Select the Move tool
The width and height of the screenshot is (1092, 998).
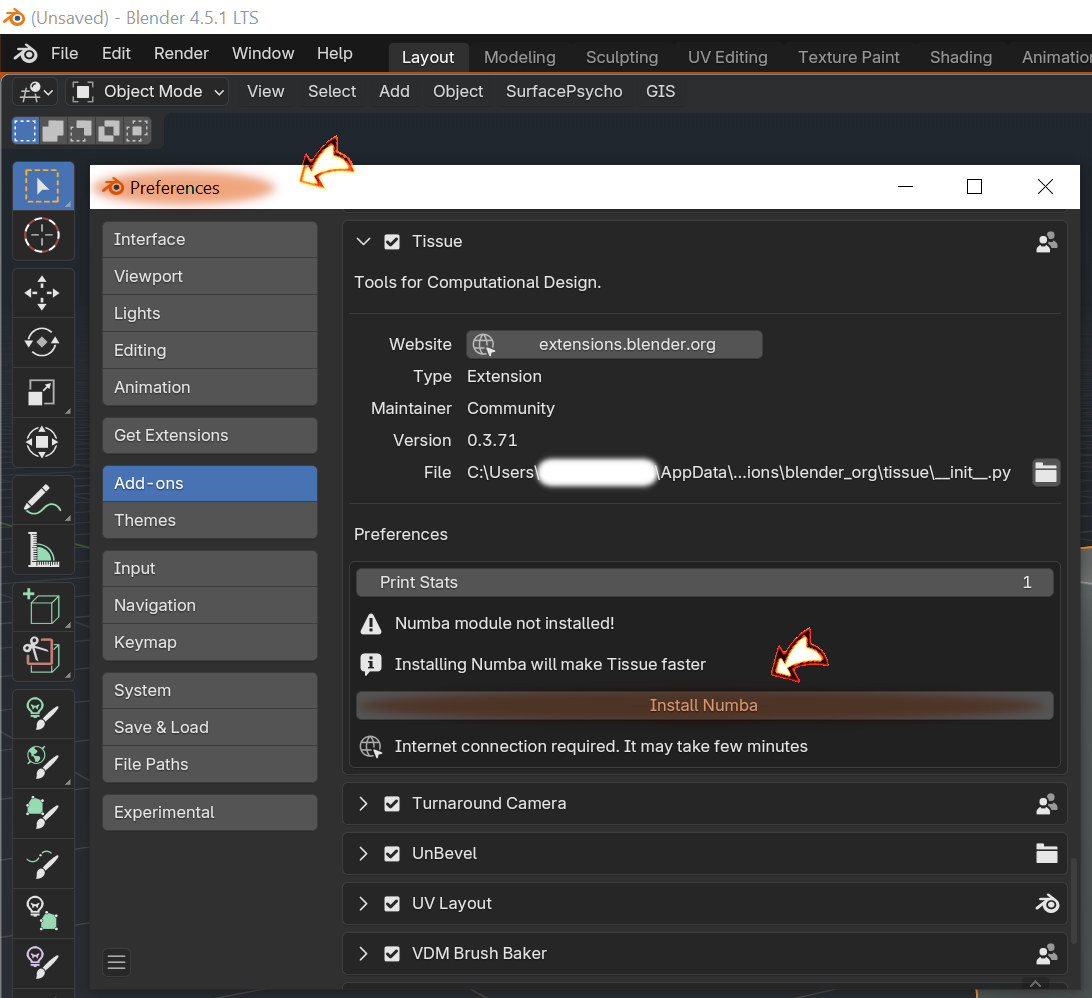pos(42,293)
